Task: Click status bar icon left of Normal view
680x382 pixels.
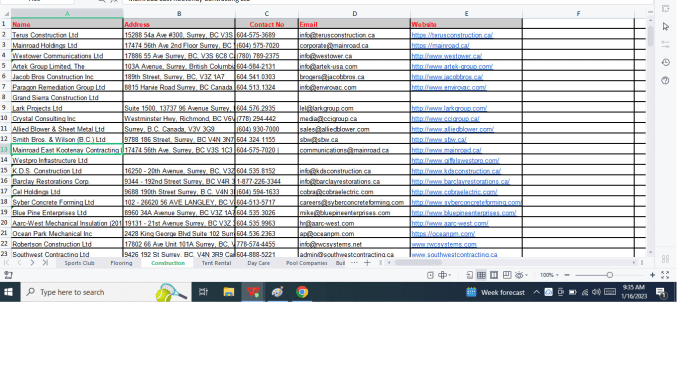Action: click(470, 275)
